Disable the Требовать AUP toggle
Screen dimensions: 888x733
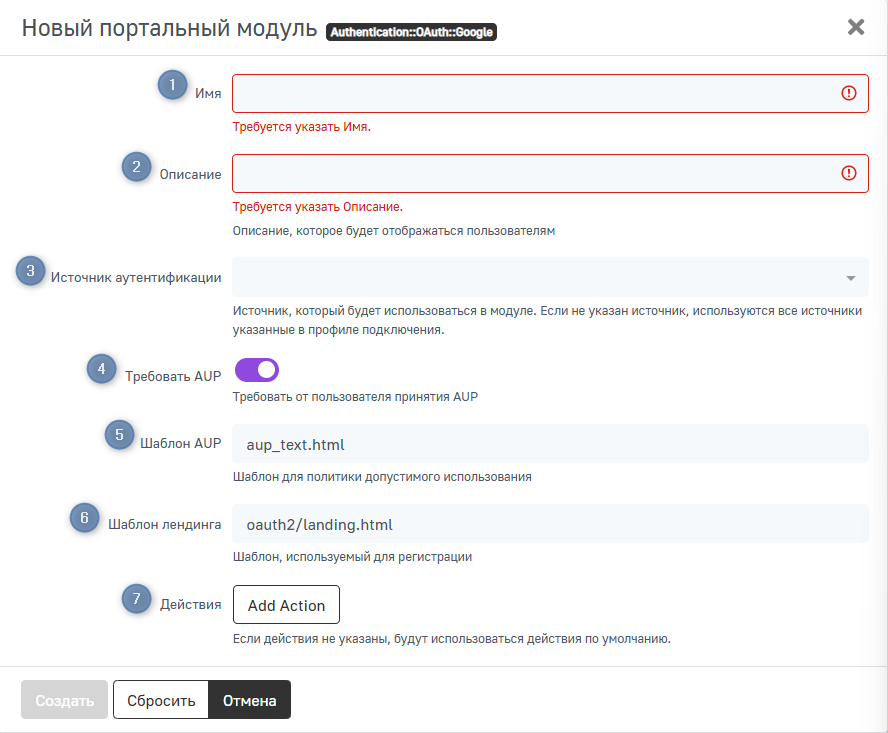[x=257, y=370]
